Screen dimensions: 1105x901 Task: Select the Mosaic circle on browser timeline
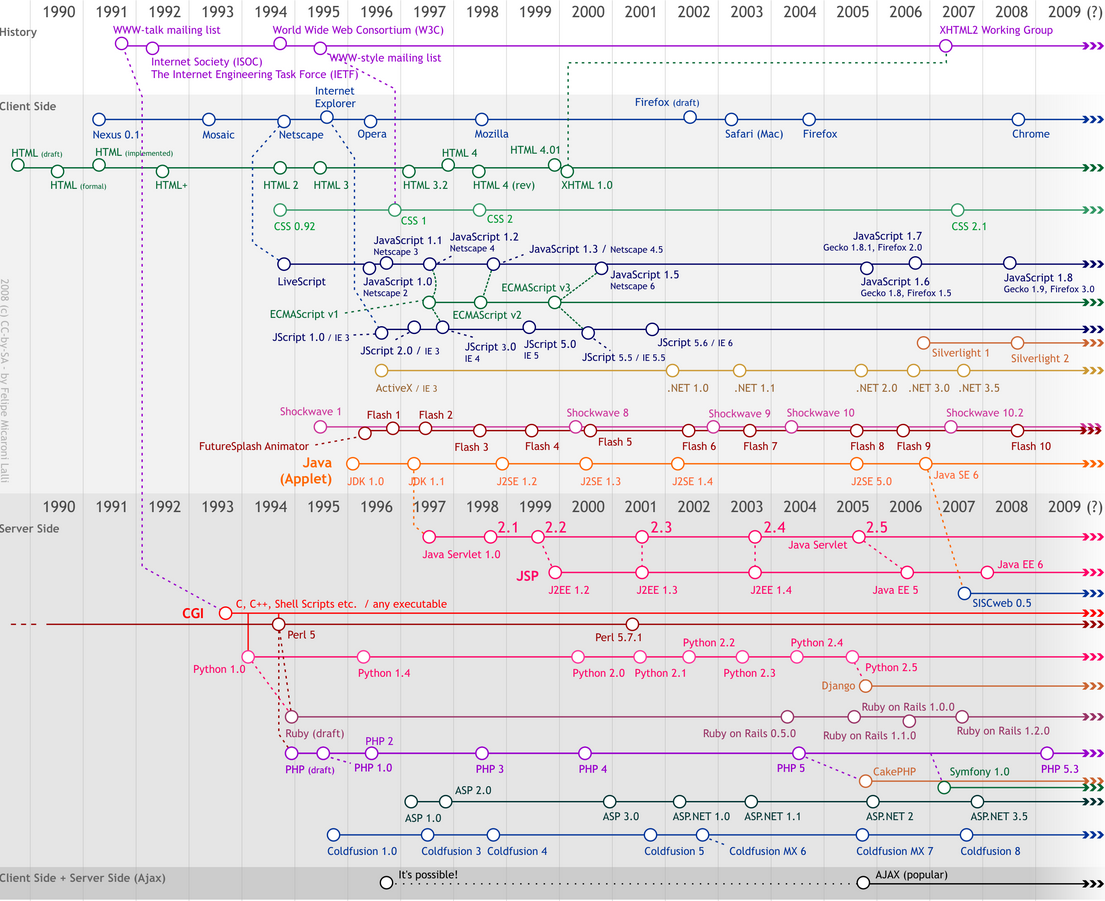point(209,120)
